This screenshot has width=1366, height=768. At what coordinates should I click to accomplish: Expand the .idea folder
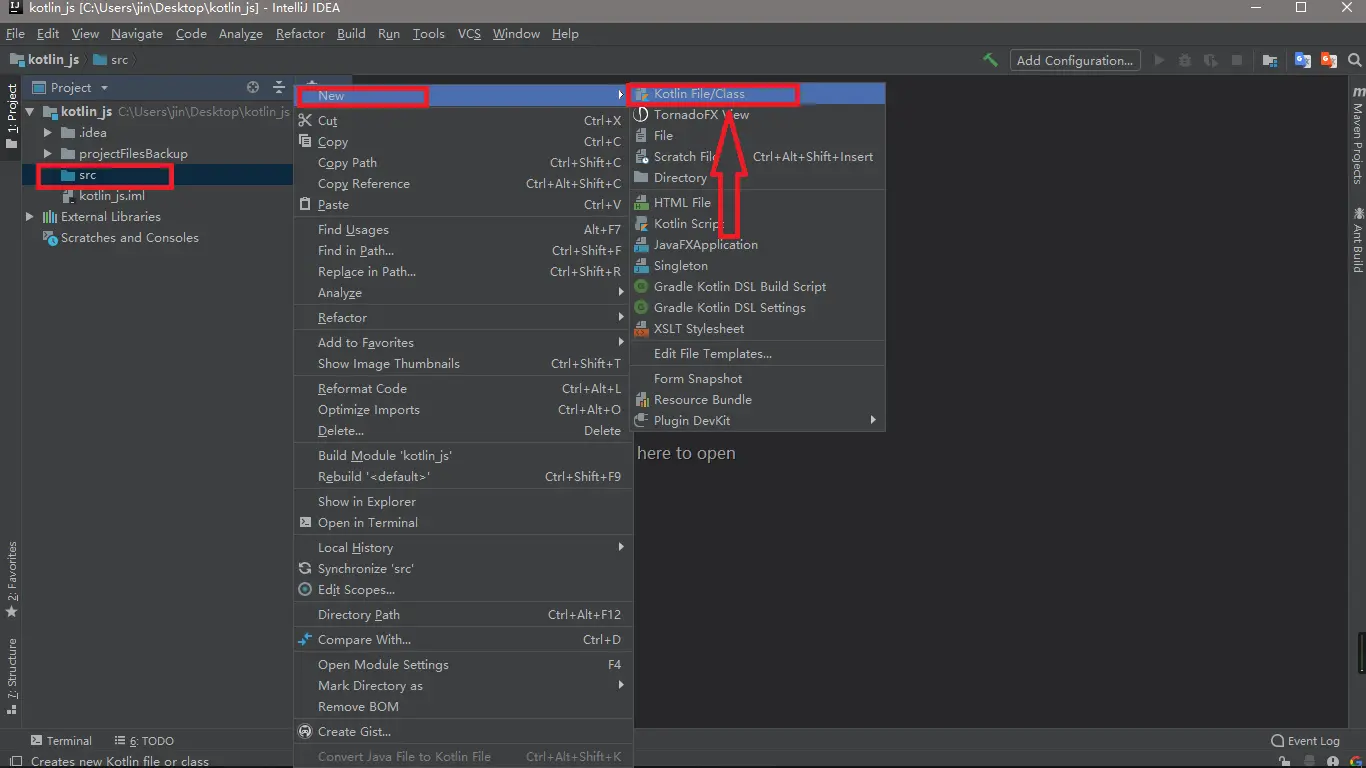(x=47, y=133)
